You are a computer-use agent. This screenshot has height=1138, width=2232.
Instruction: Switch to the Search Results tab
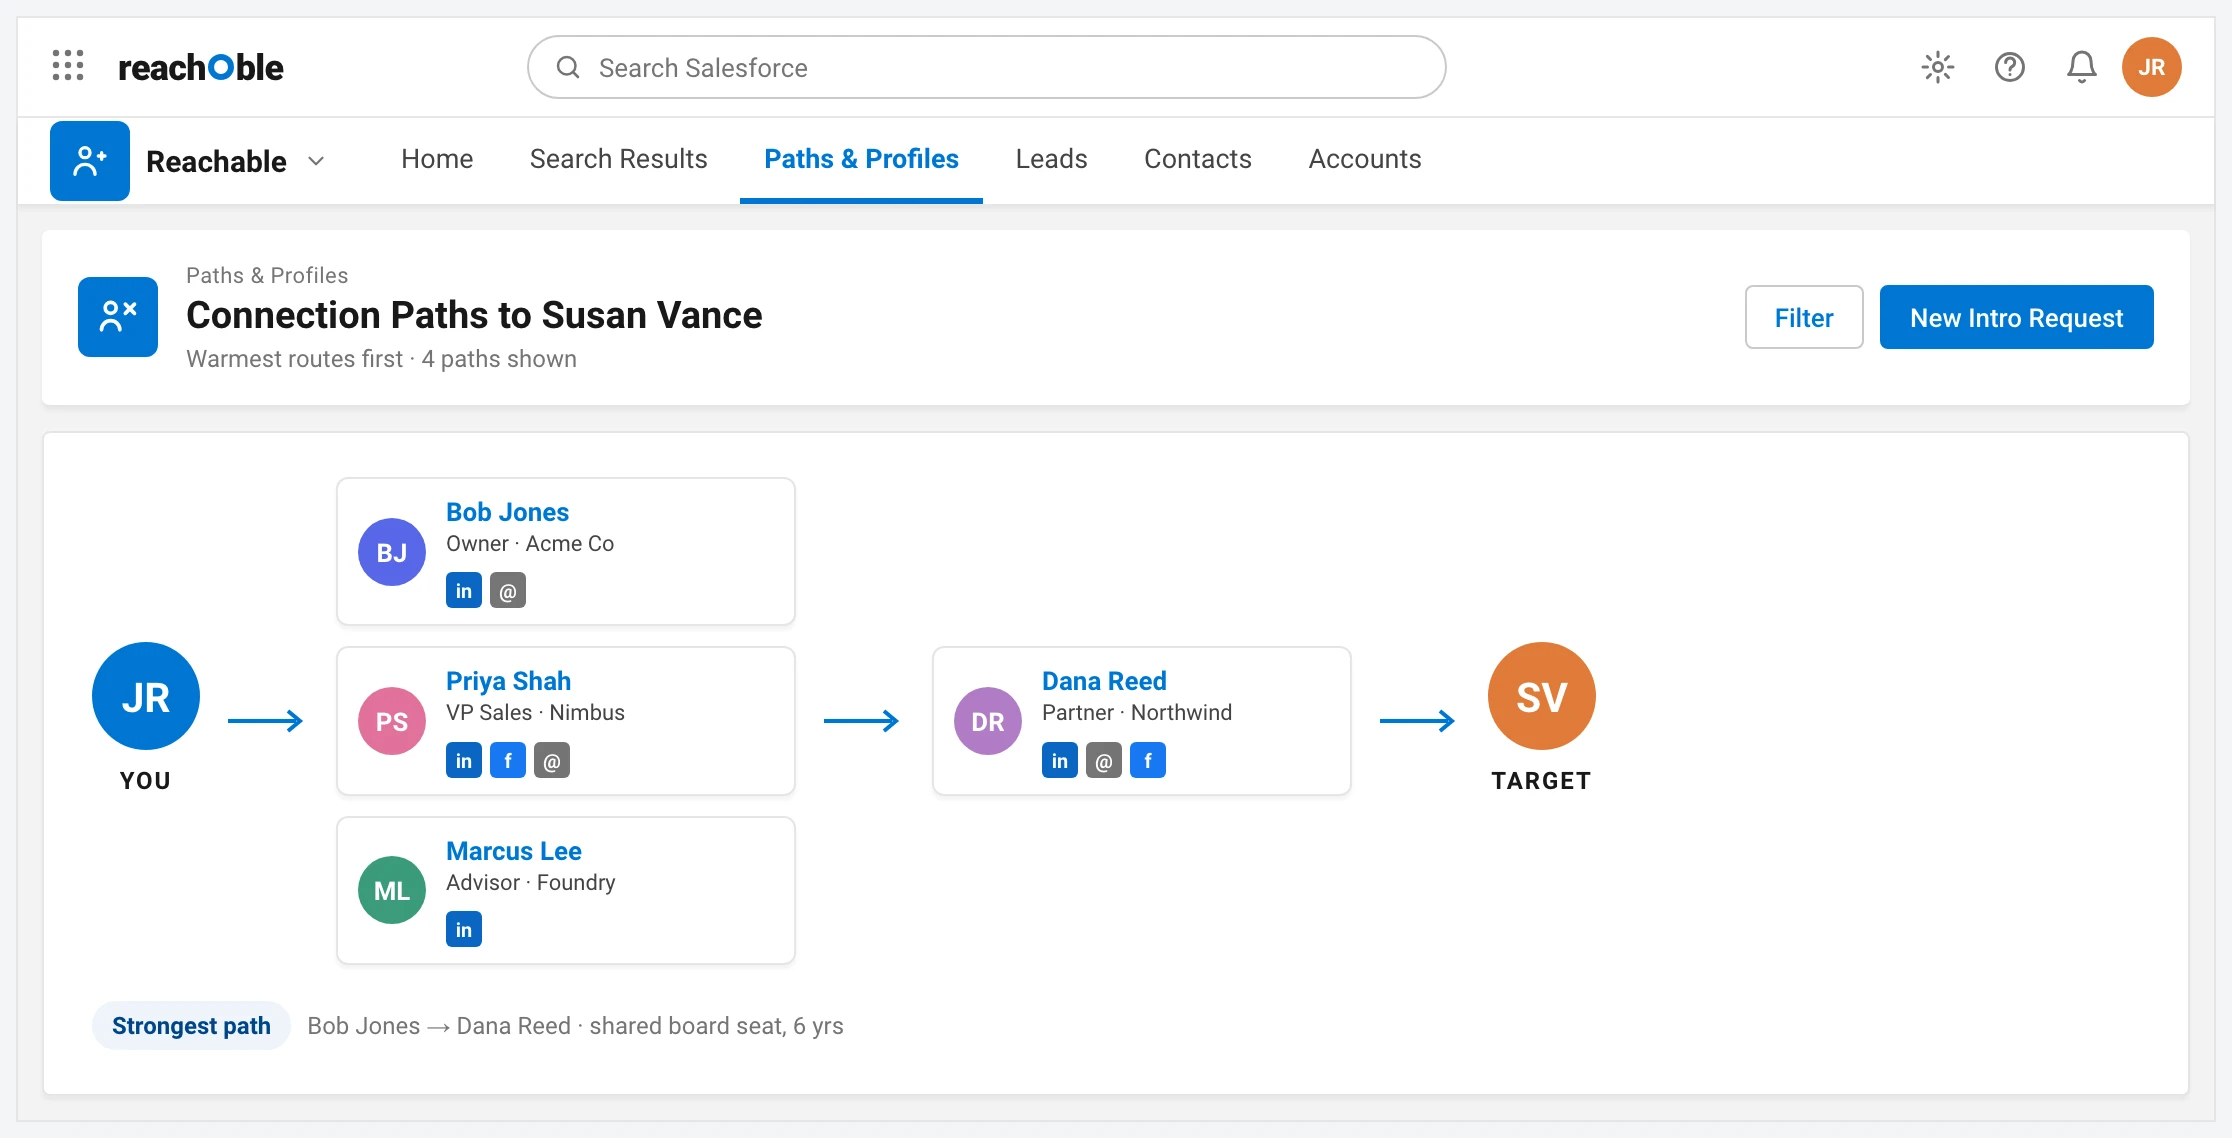(619, 159)
